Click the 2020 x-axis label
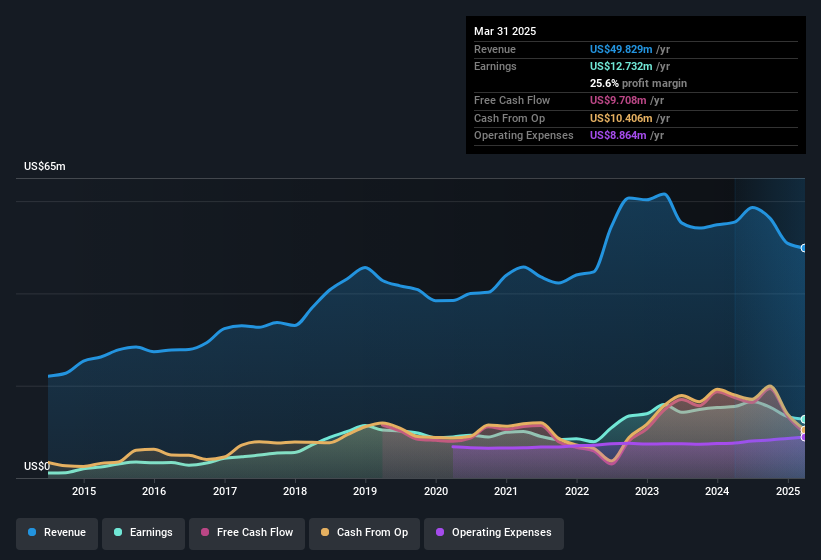 (436, 491)
